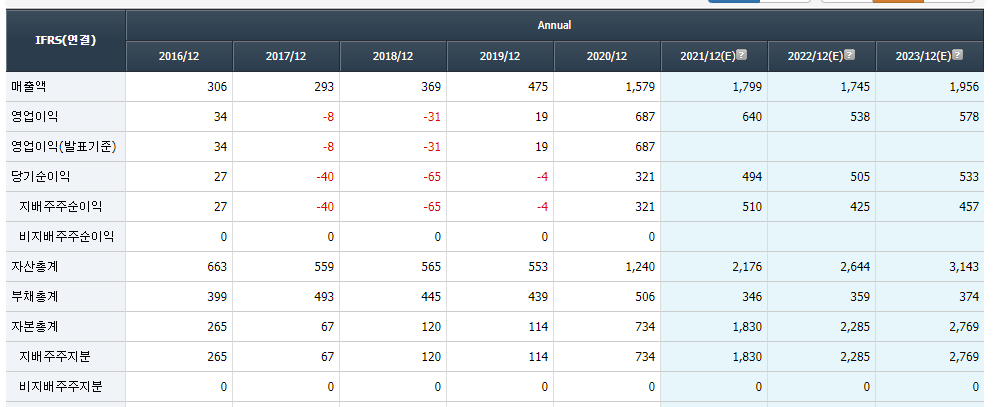Image resolution: width=995 pixels, height=407 pixels.
Task: Click 533 in the 당기순이익 row
Action: (x=969, y=177)
